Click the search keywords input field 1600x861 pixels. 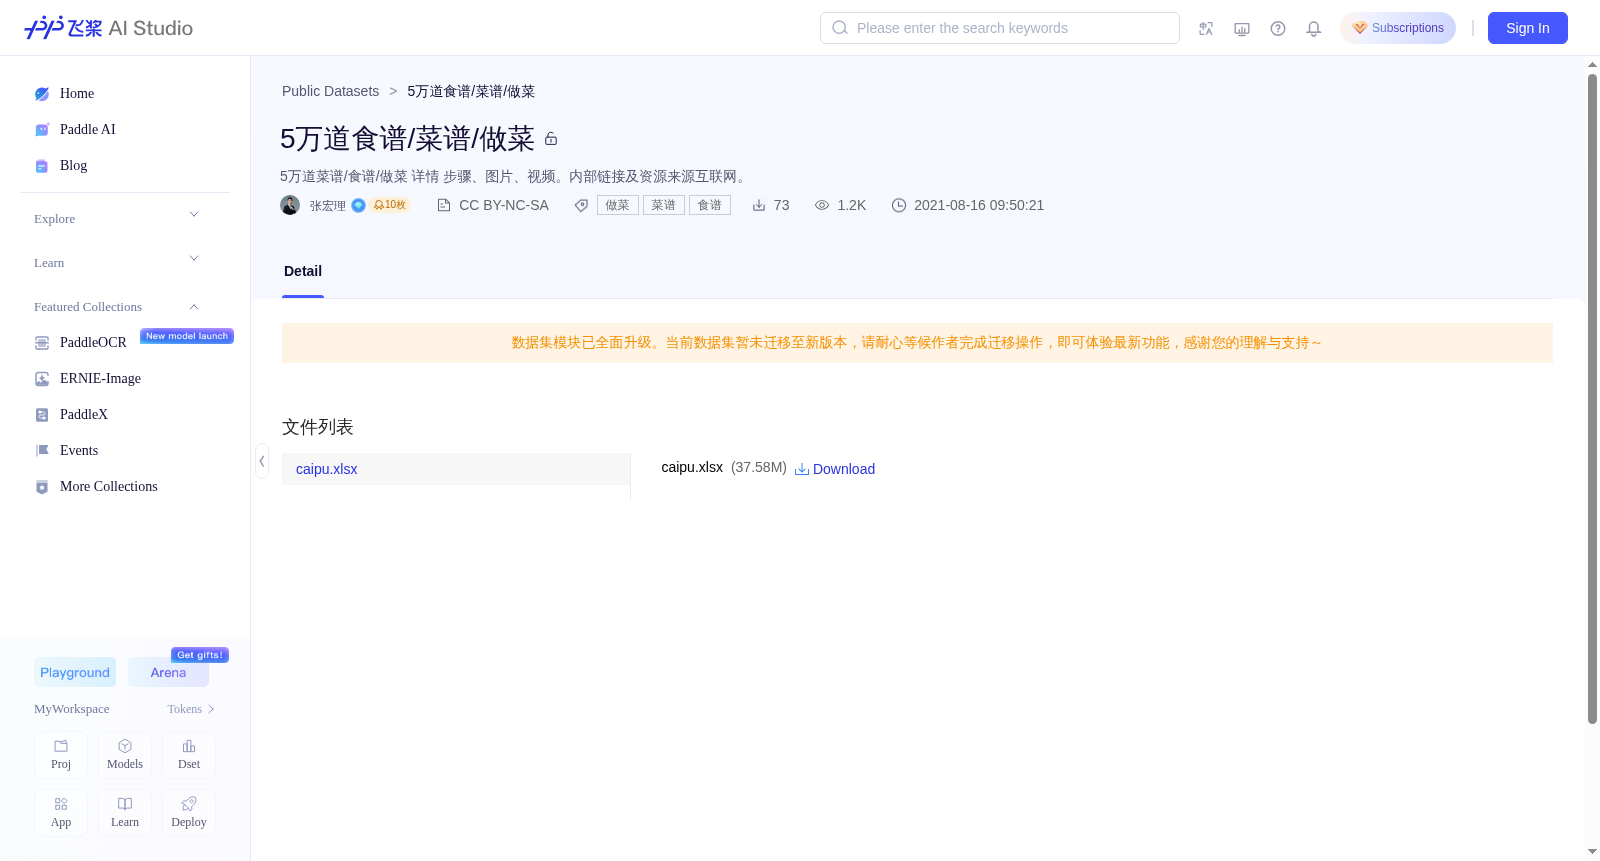(1000, 28)
